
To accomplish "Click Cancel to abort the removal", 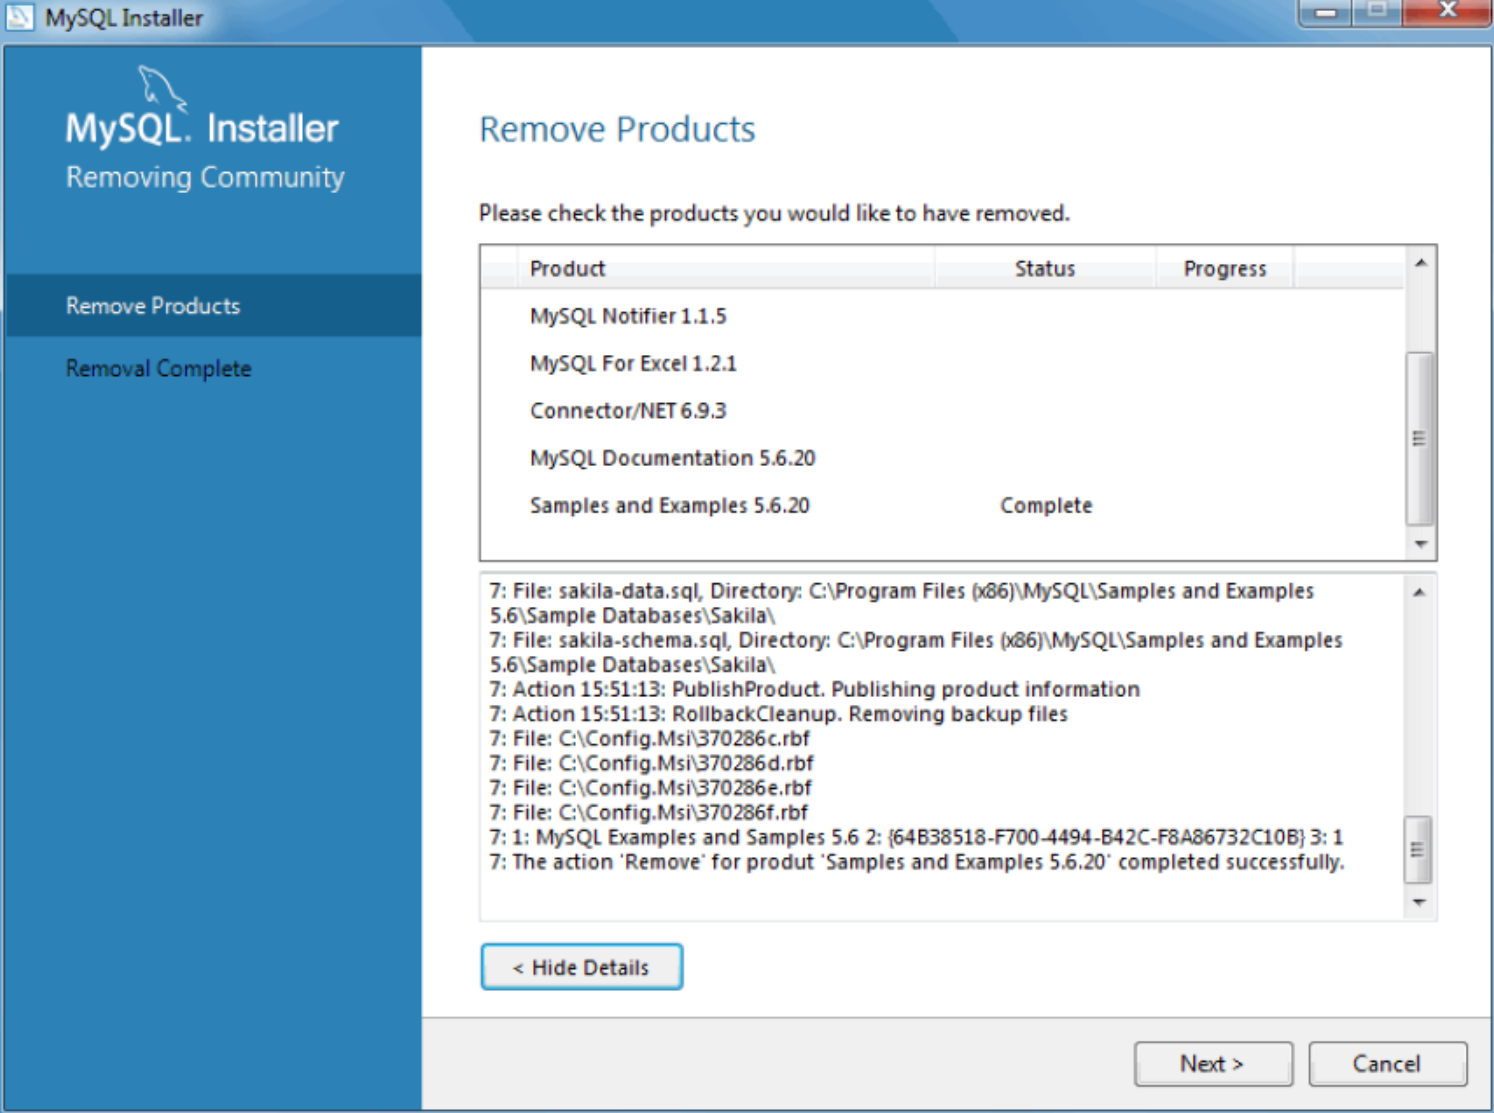I will (1387, 1063).
